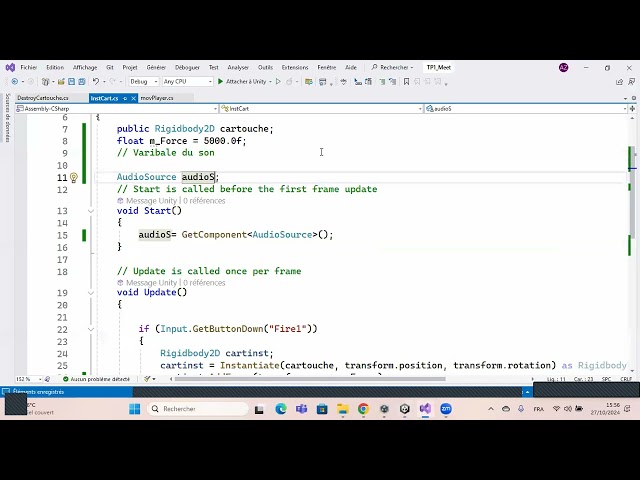Screen dimensions: 640x480
Task: Click the uncomment selection toolbar icon
Action: pos(392,82)
